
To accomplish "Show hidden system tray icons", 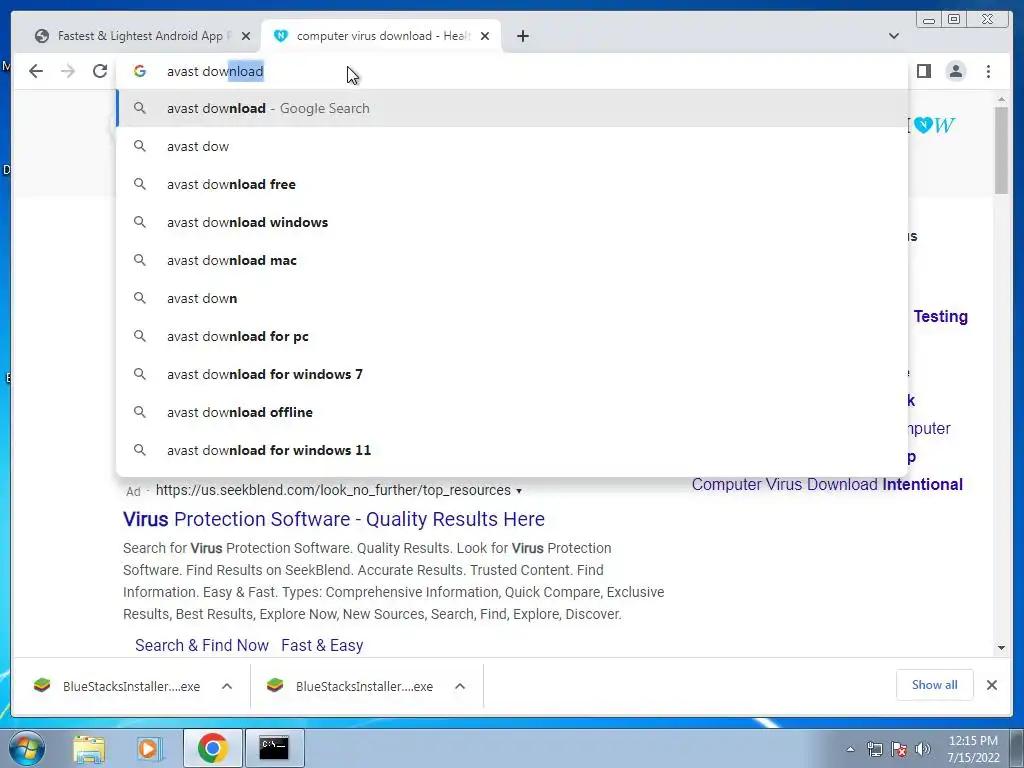I will click(850, 749).
